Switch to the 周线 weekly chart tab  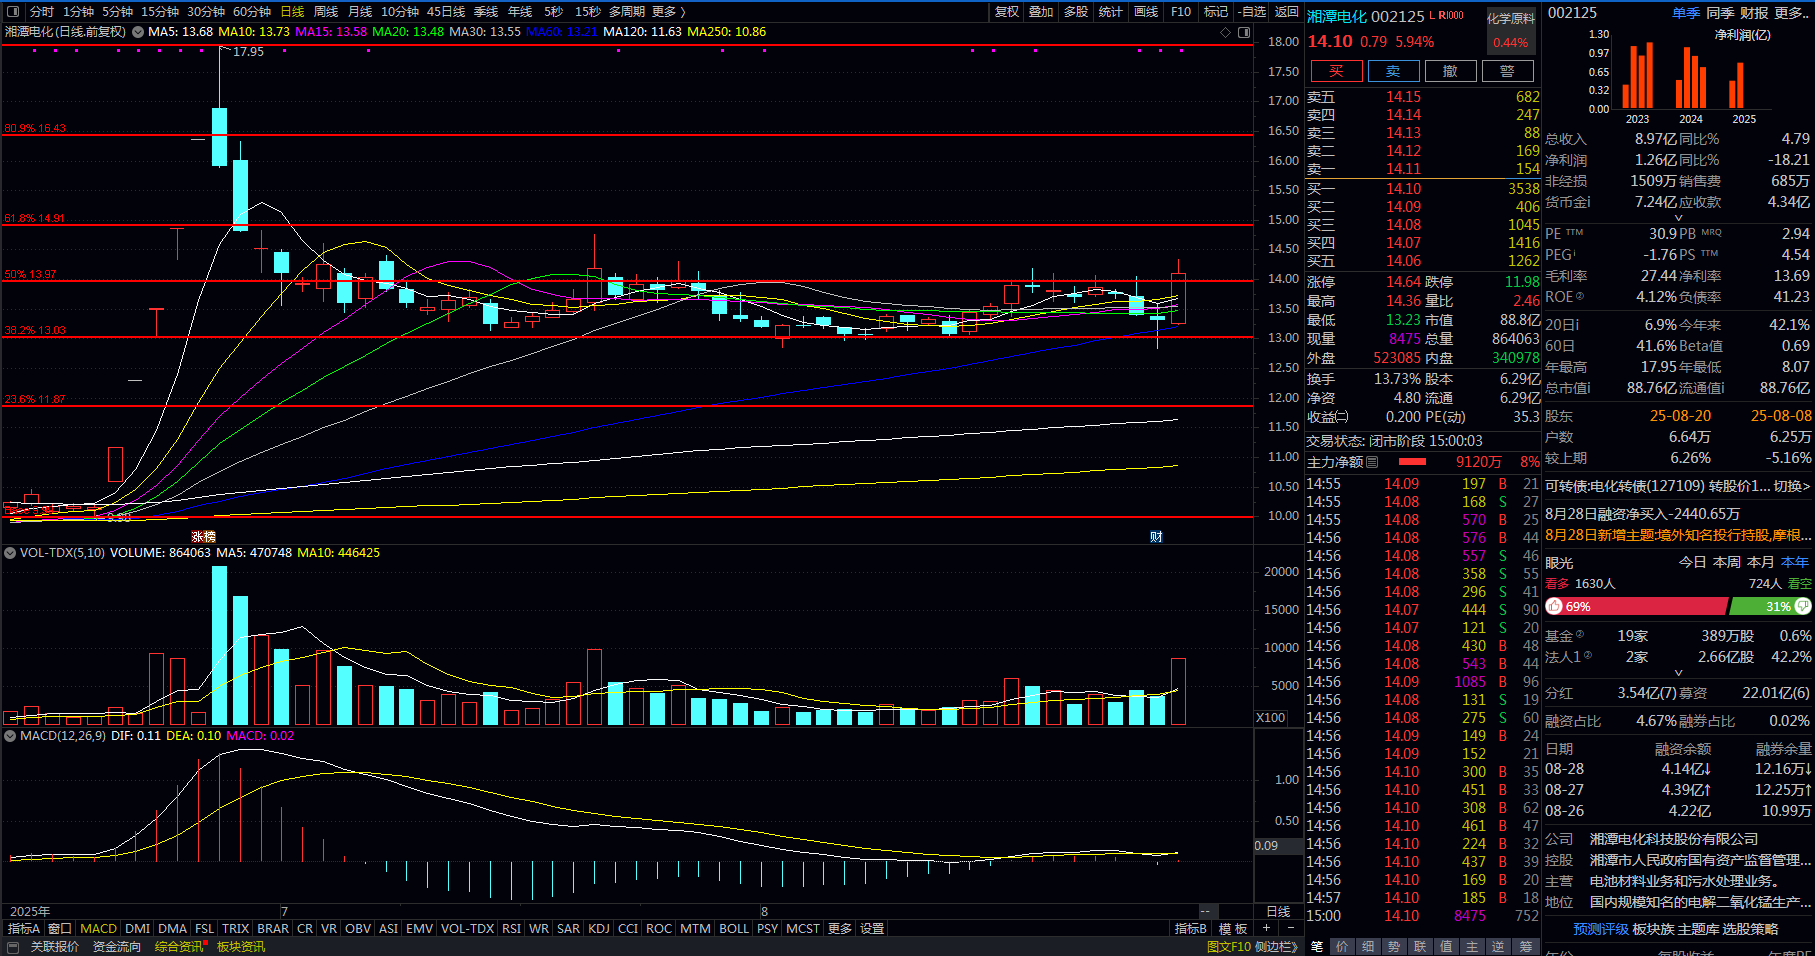point(326,12)
